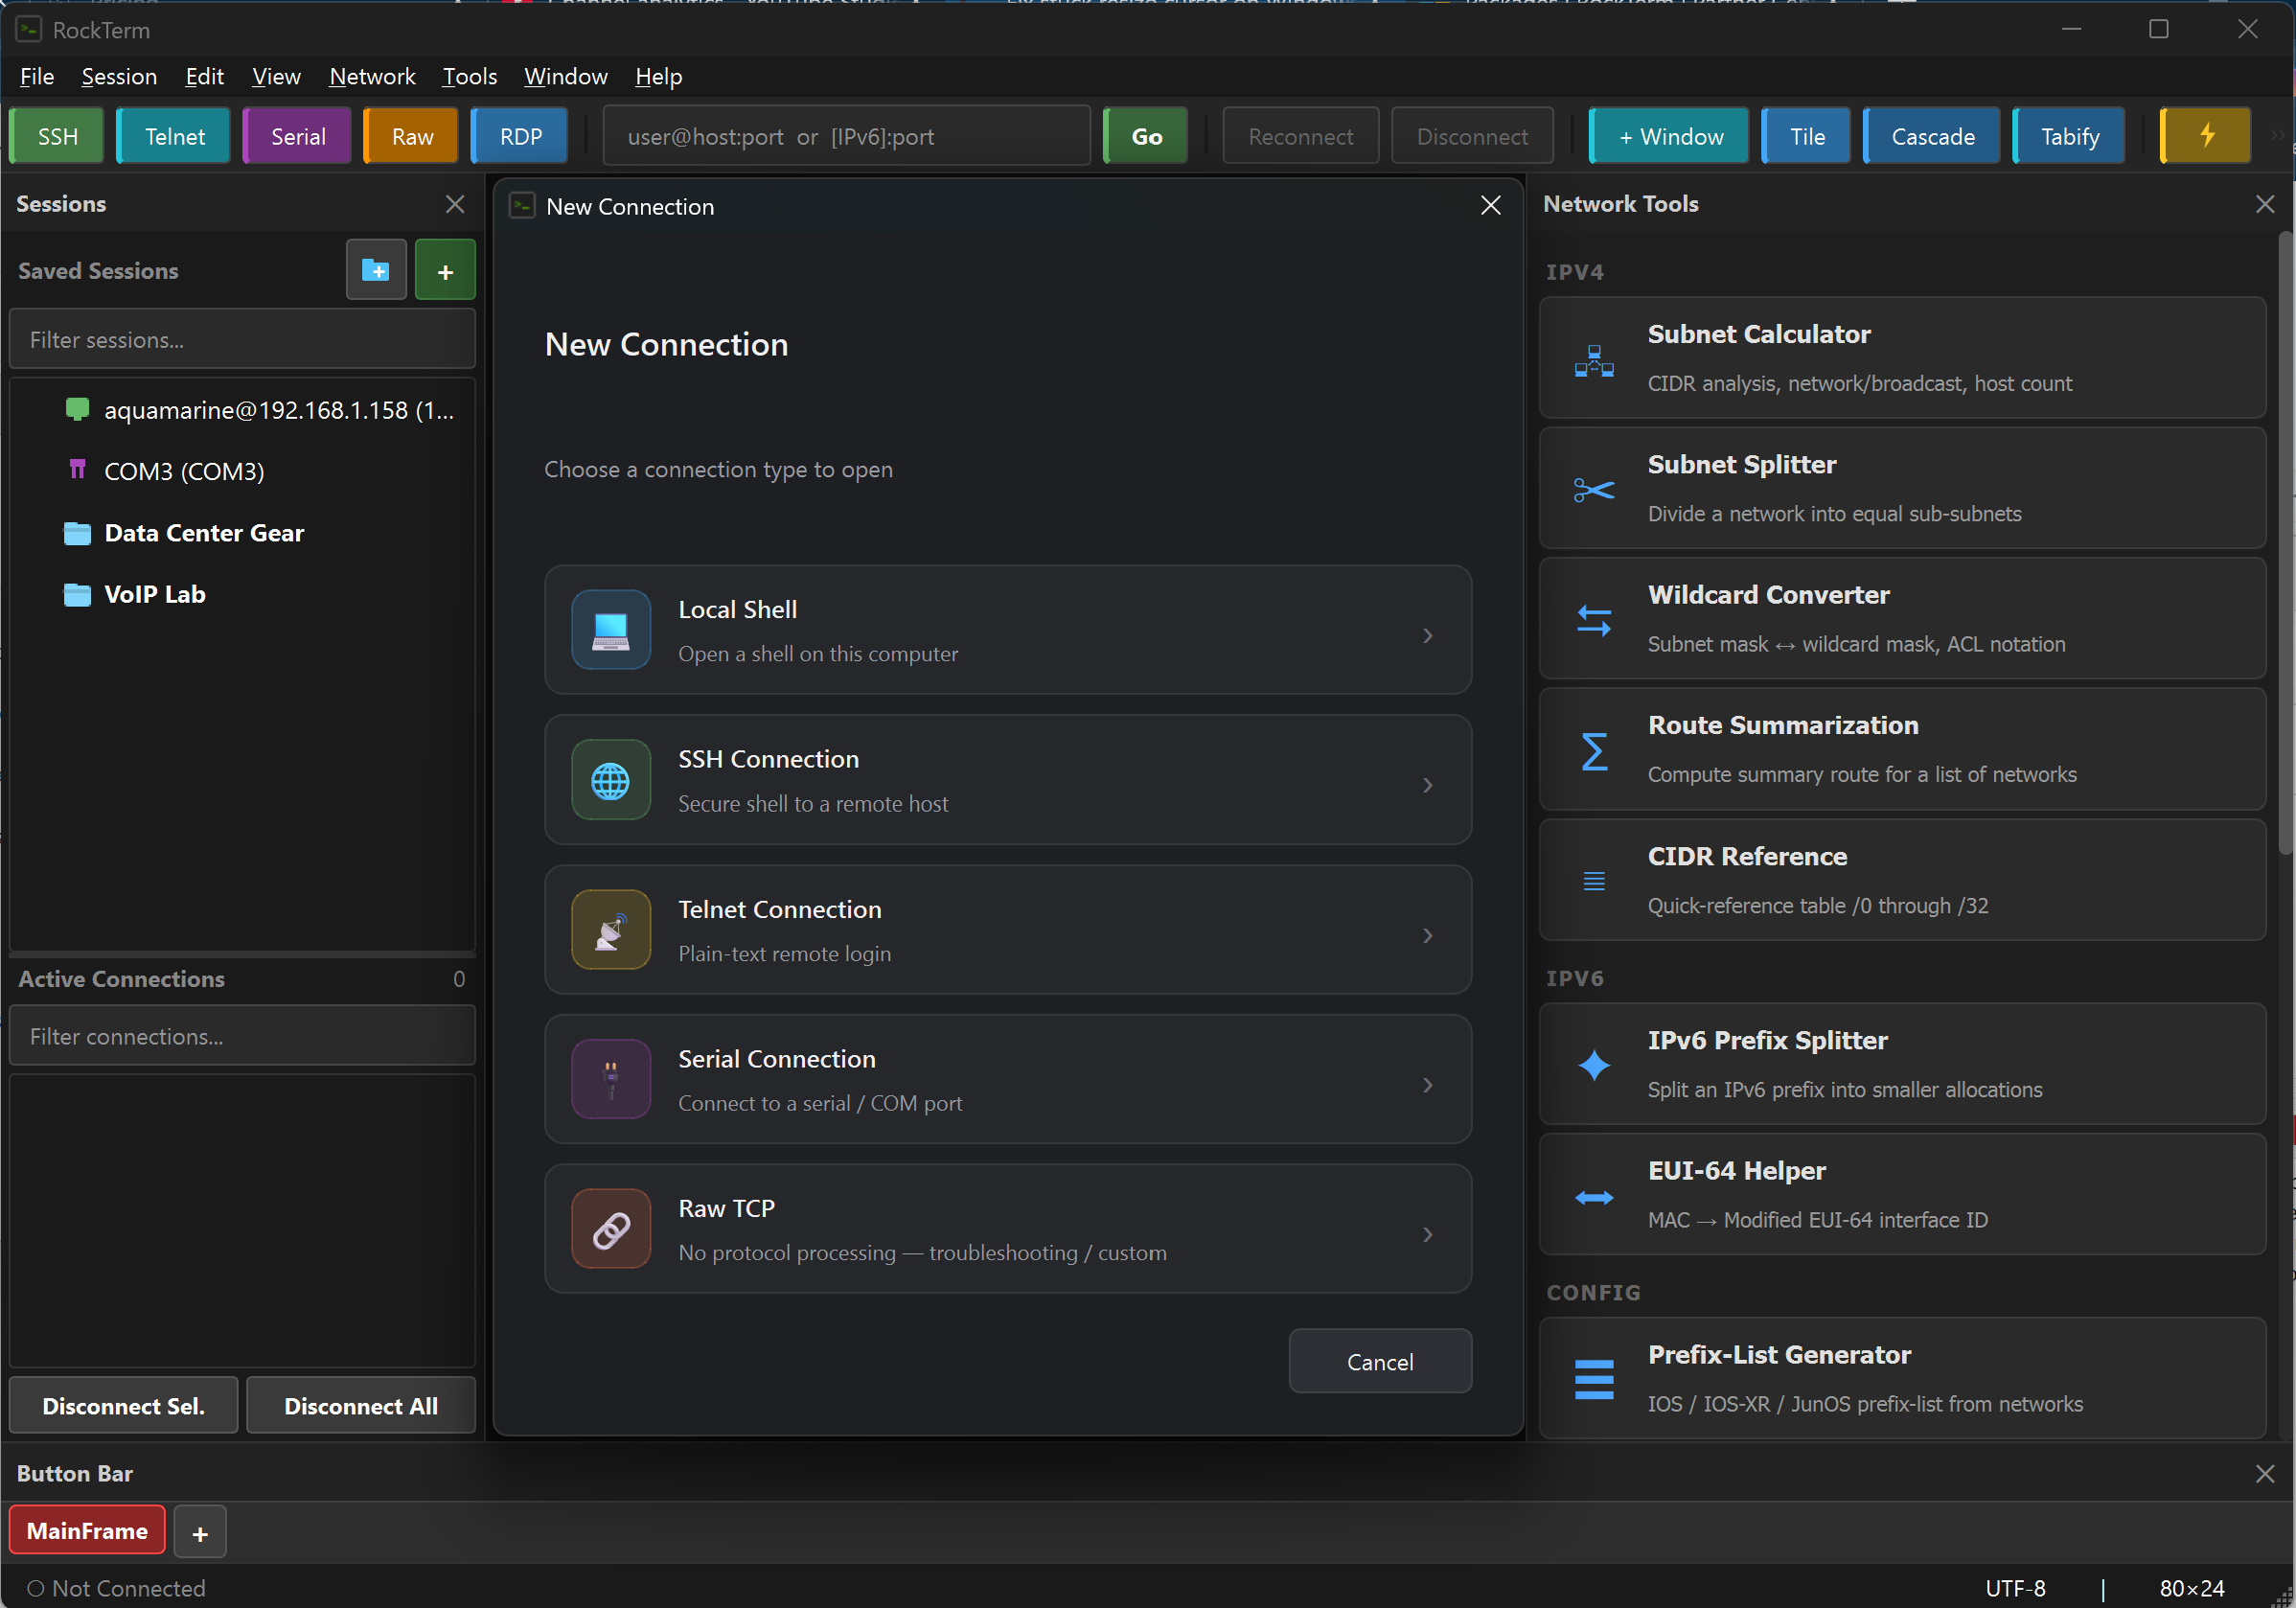Image resolution: width=2296 pixels, height=1608 pixels.
Task: Close the New Connection dialog with X
Action: pos(1490,205)
